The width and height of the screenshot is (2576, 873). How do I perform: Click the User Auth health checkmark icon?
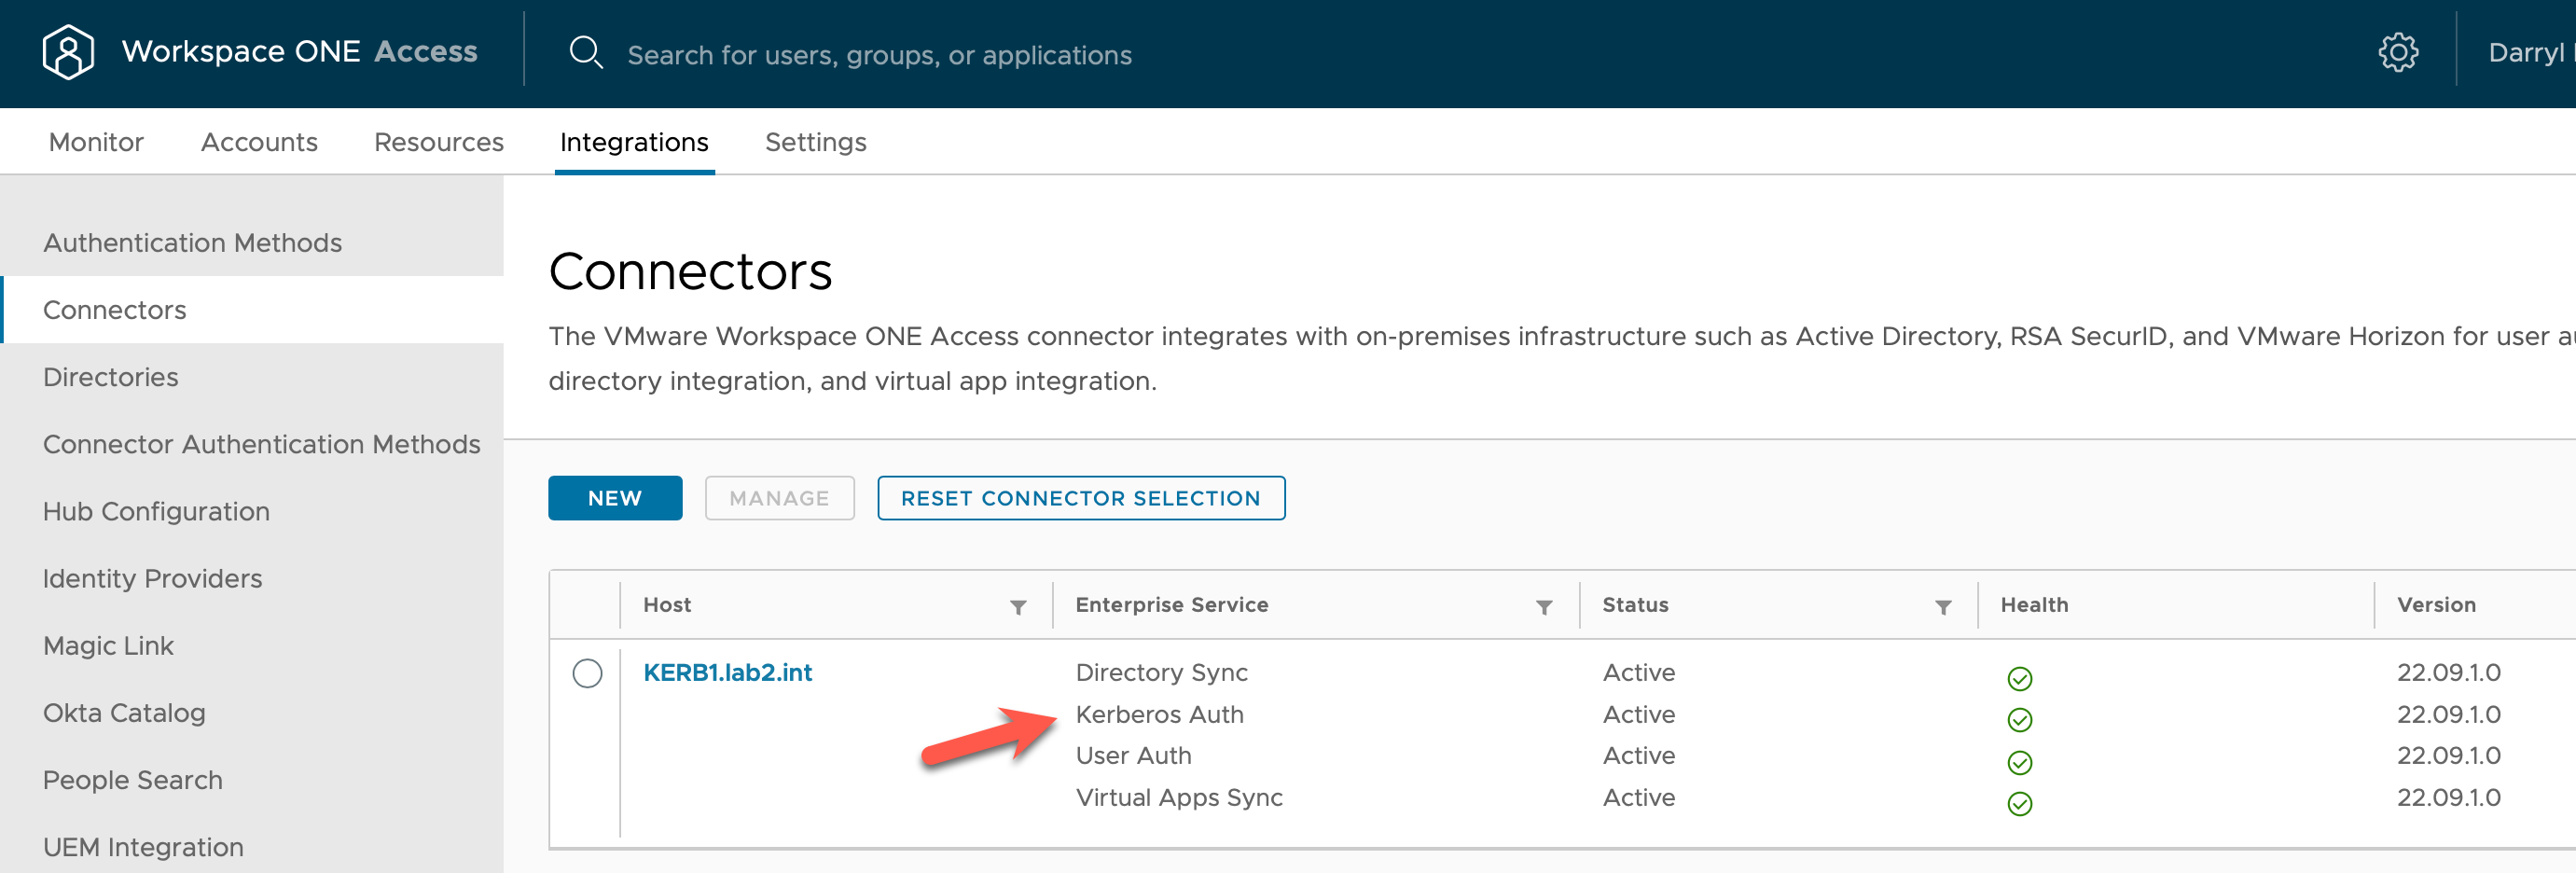pyautogui.click(x=2019, y=763)
